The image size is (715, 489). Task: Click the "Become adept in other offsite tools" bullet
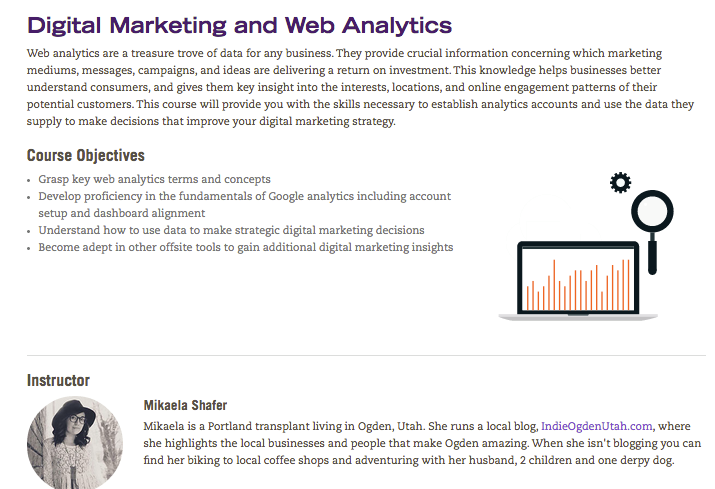[245, 247]
